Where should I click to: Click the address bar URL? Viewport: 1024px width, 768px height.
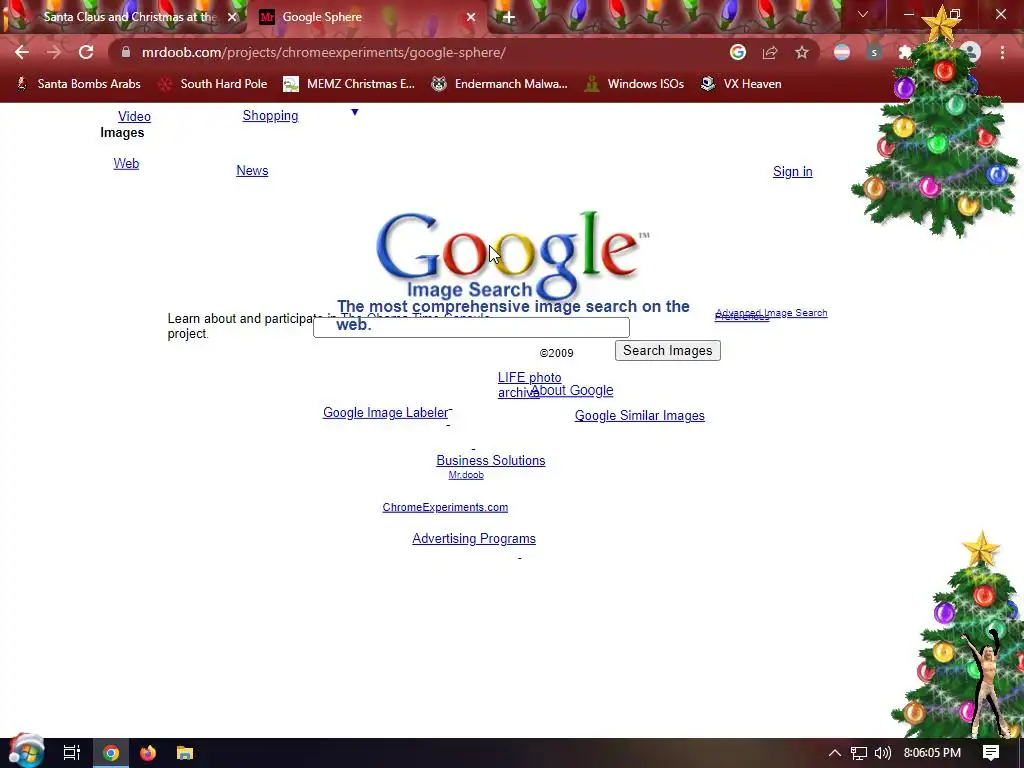tap(323, 52)
